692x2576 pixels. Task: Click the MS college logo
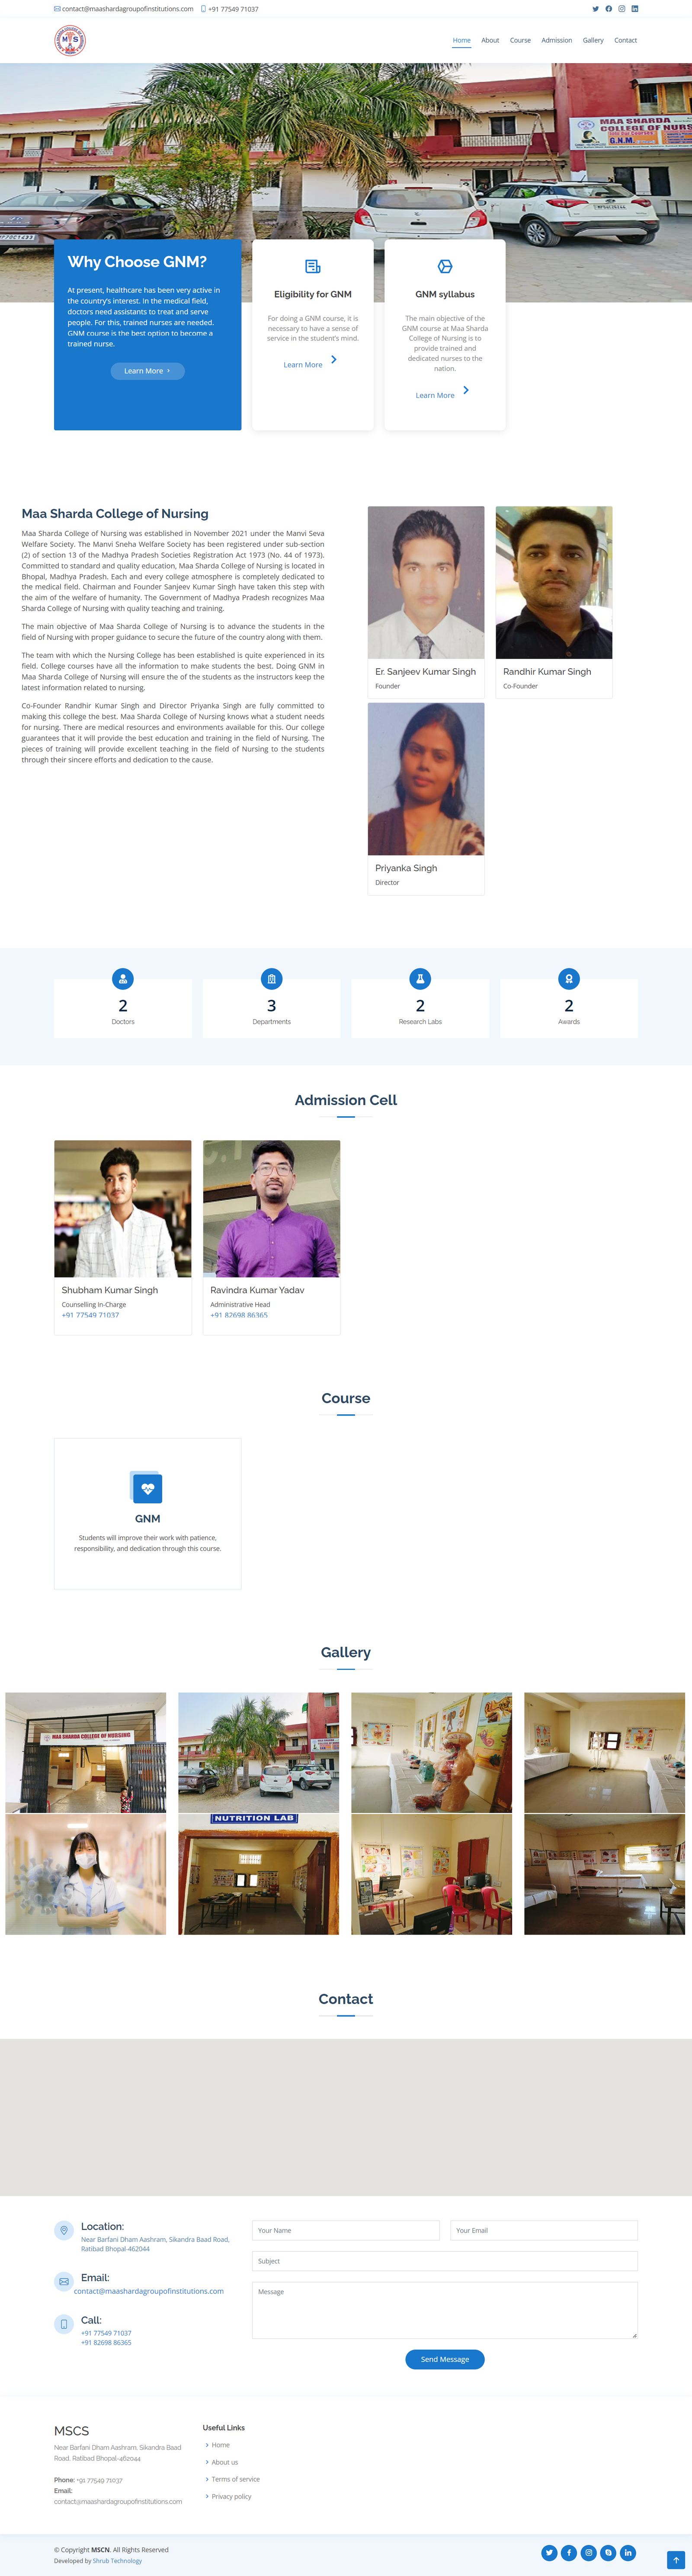click(x=70, y=41)
